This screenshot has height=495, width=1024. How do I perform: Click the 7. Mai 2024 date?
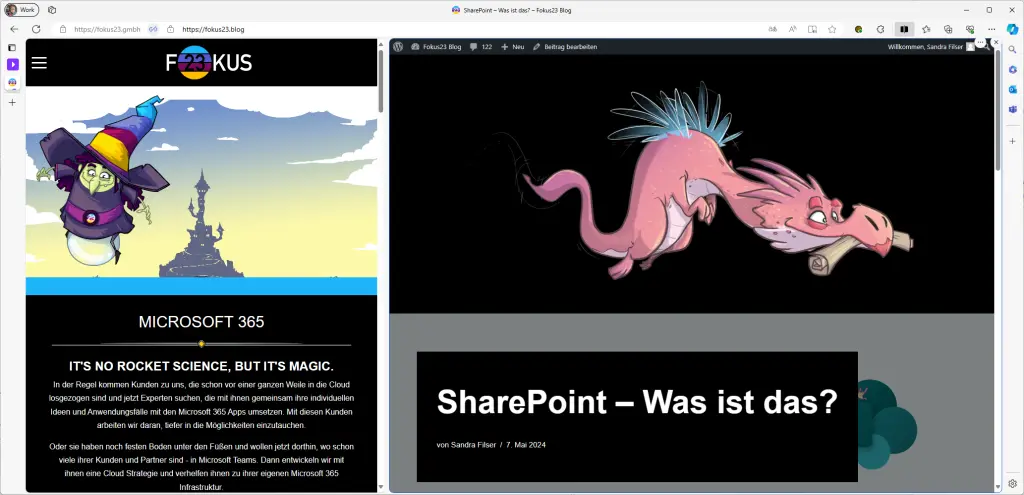[x=526, y=445]
